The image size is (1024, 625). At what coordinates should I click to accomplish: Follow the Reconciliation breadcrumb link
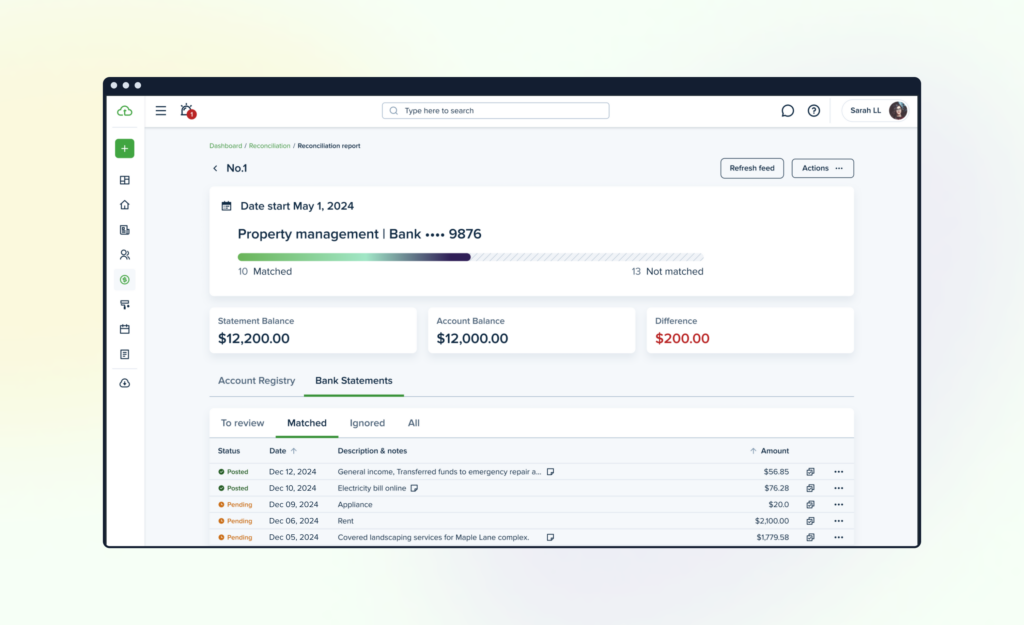(269, 146)
